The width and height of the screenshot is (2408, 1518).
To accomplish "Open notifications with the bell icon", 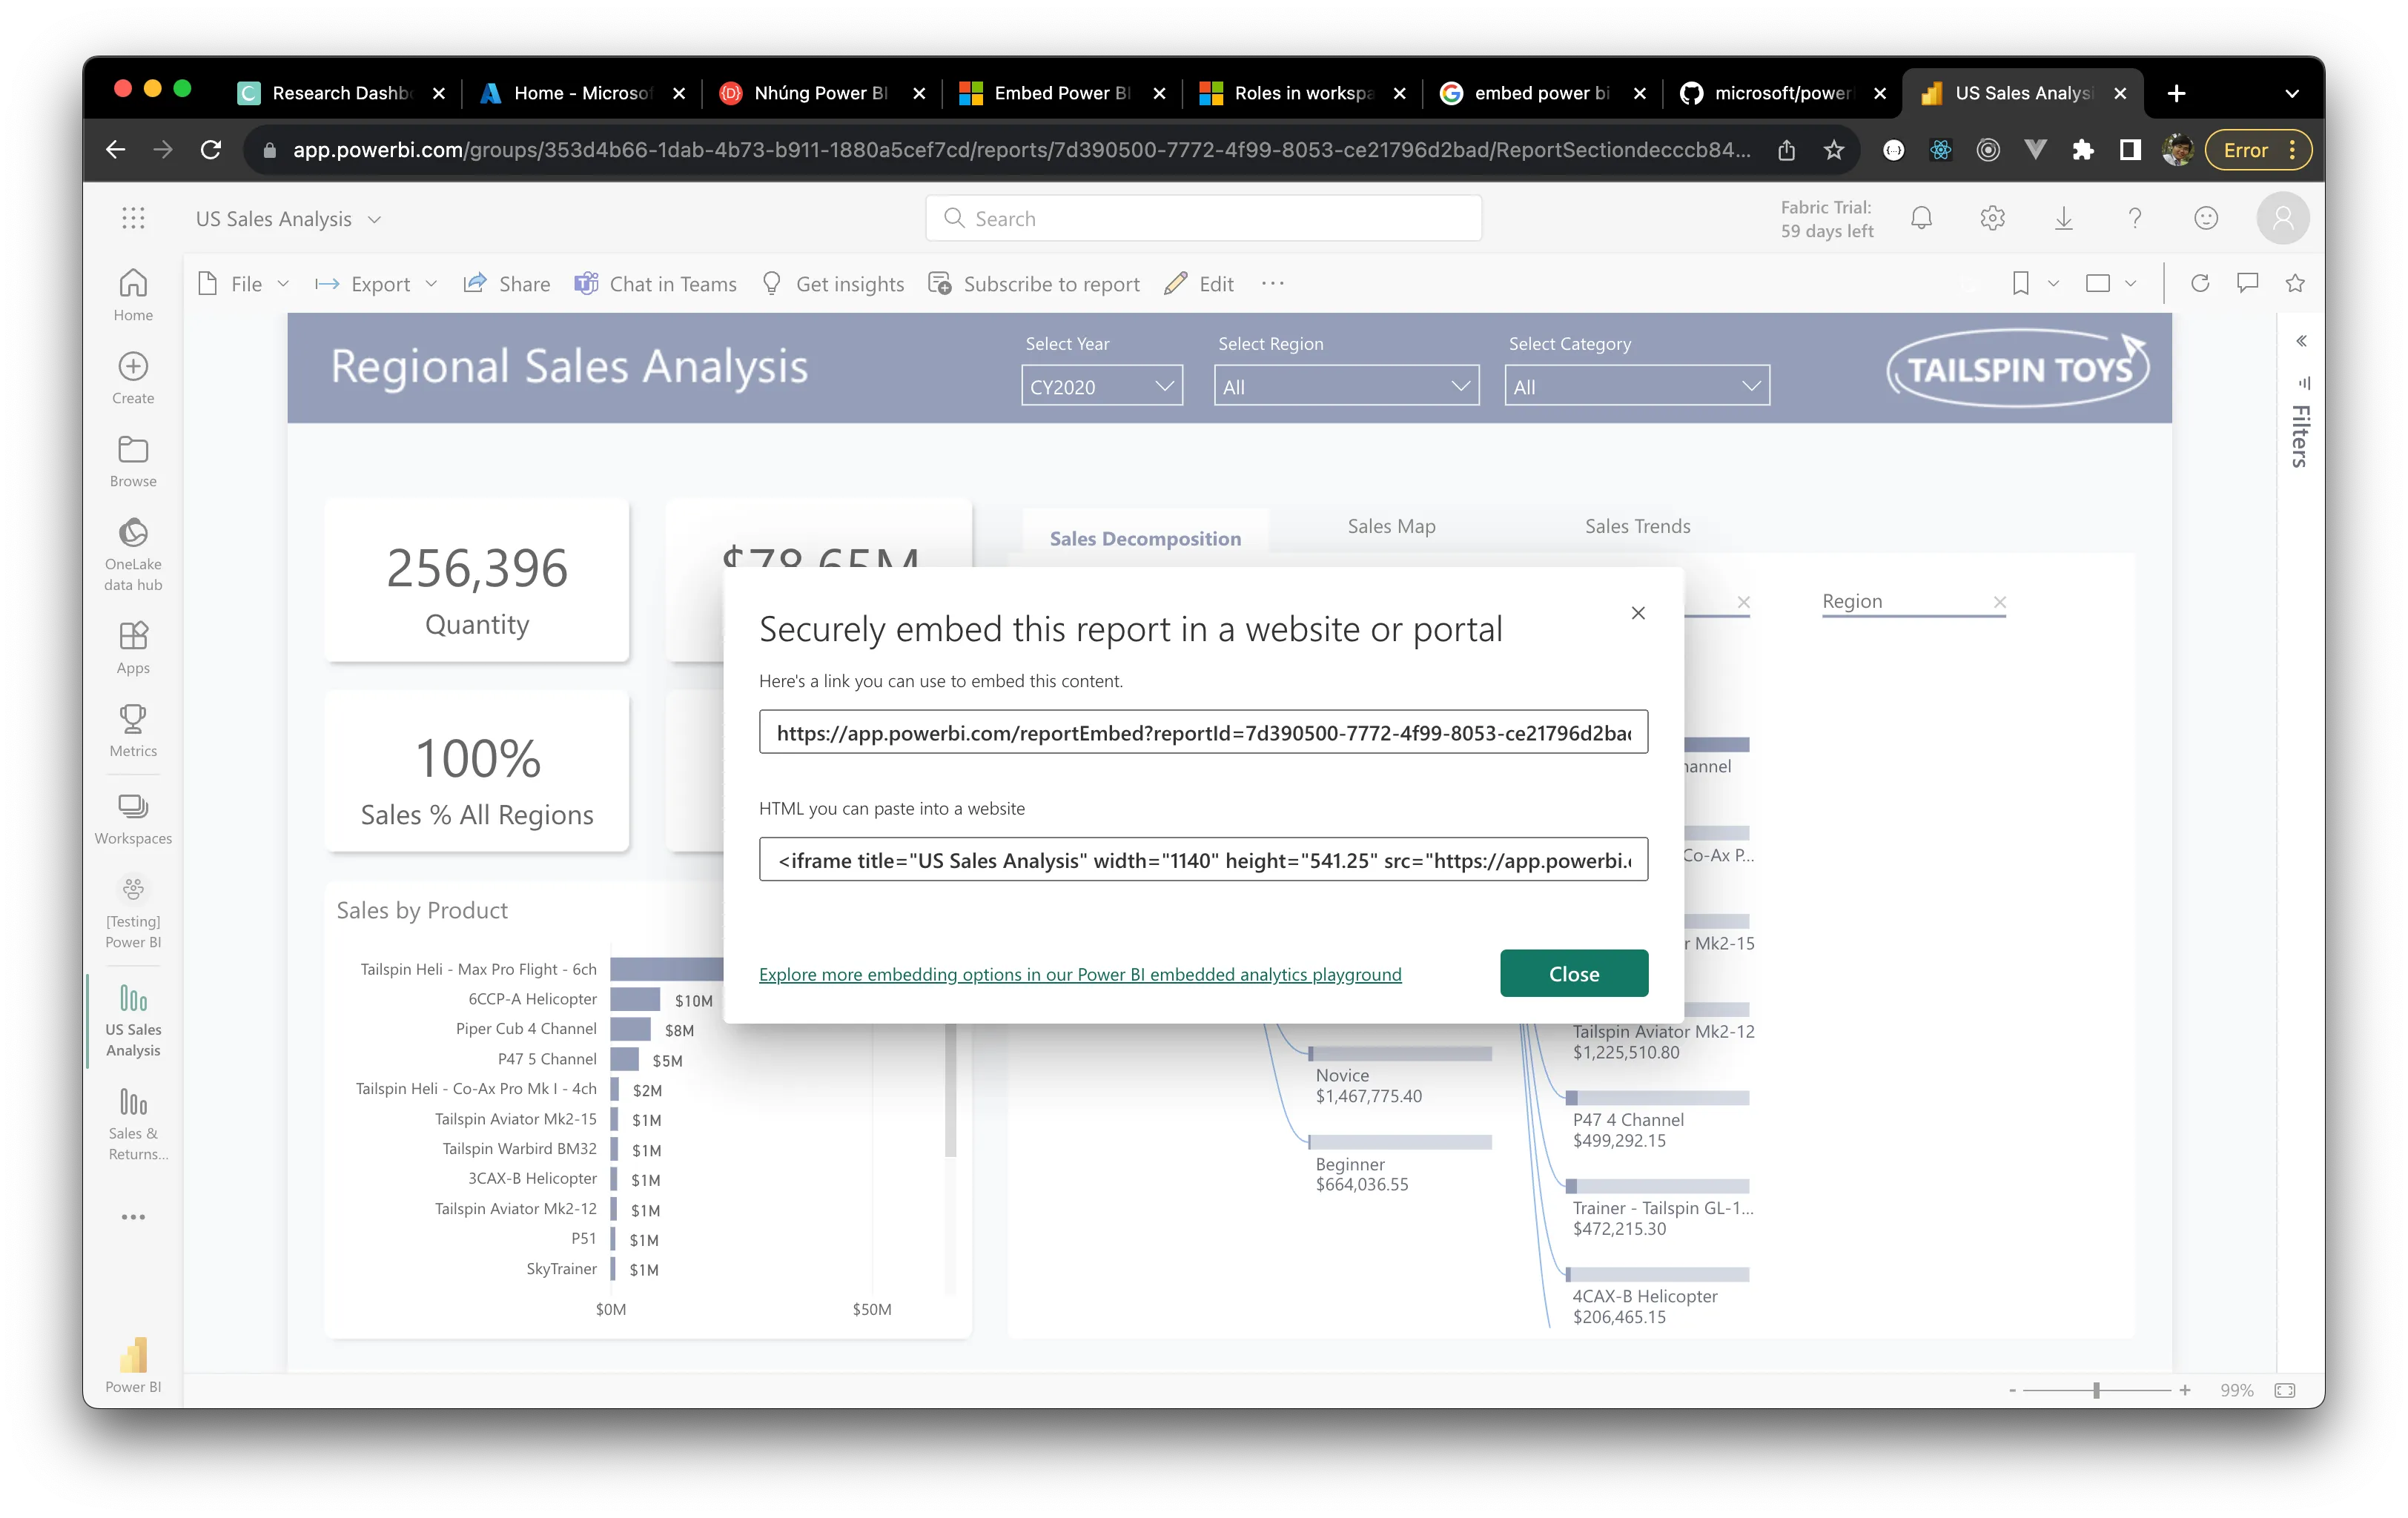I will coord(1921,217).
